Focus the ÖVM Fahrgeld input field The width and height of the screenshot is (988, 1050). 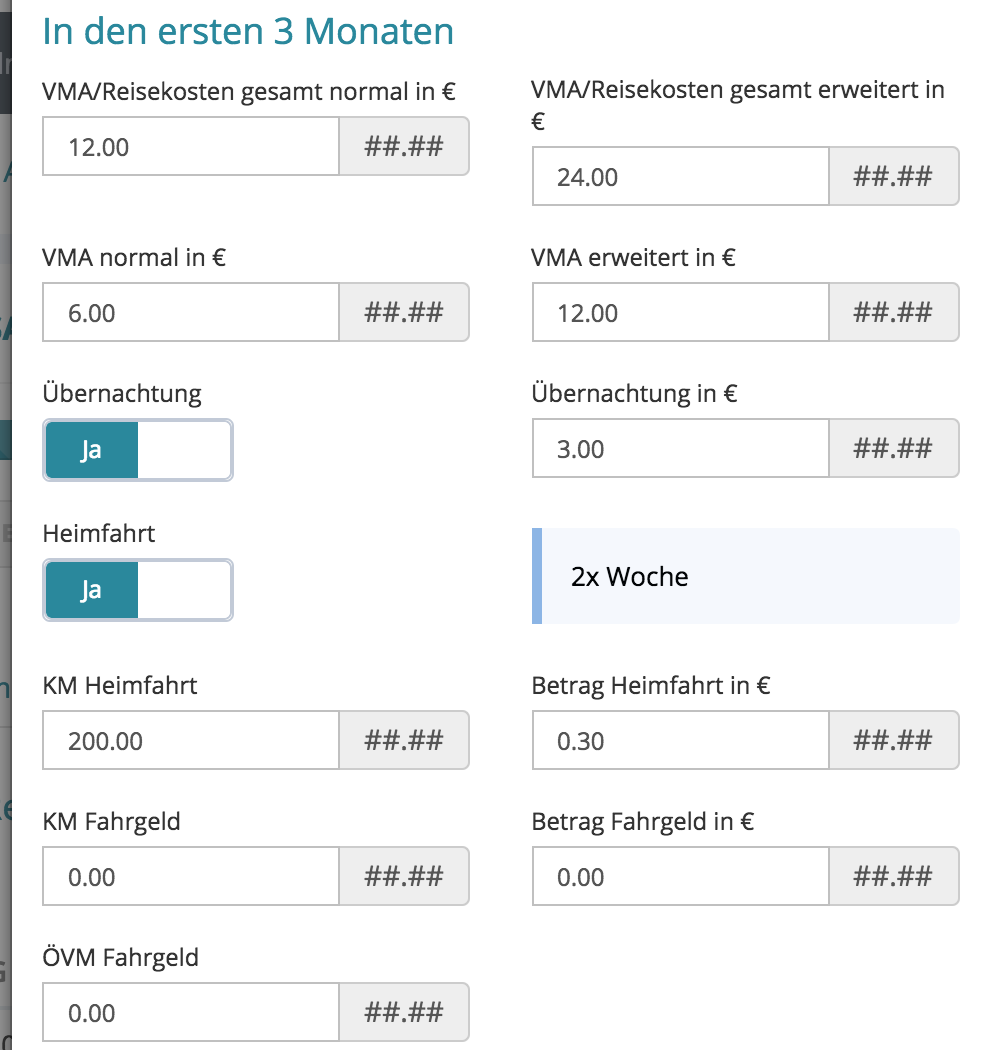[191, 1013]
